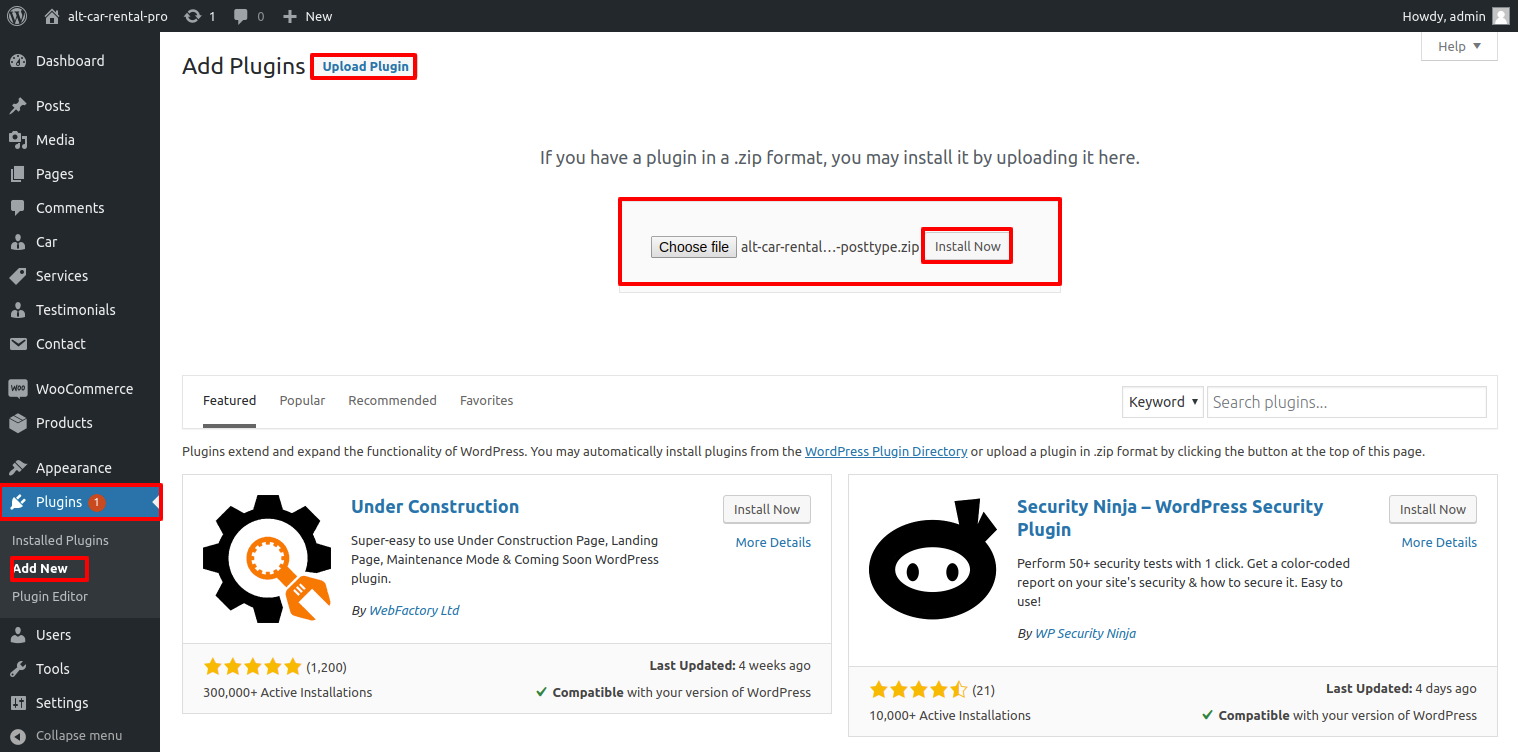Click the Under Construction five-star rating
Viewport: 1518px width, 752px height.
252,666
